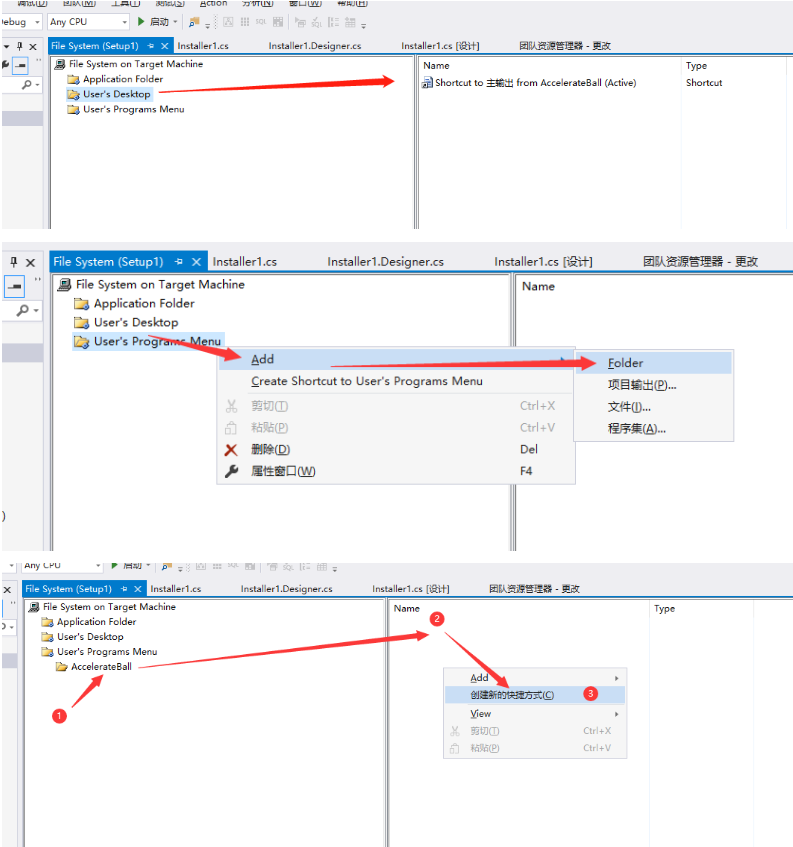Click File System on Target Machine above the Add menu
The width and height of the screenshot is (793, 847).
160,284
